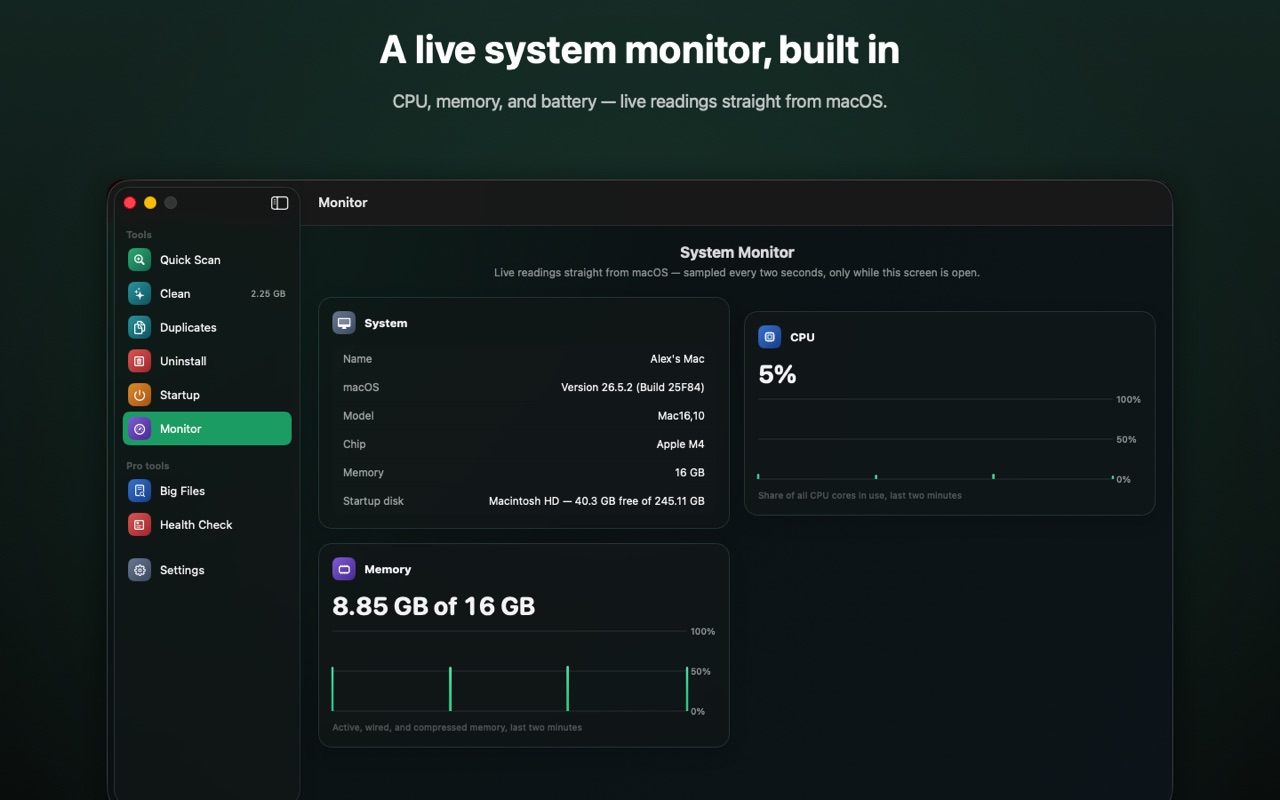Click the red Uninstall icon
The width and height of the screenshot is (1280, 800).
coord(139,361)
